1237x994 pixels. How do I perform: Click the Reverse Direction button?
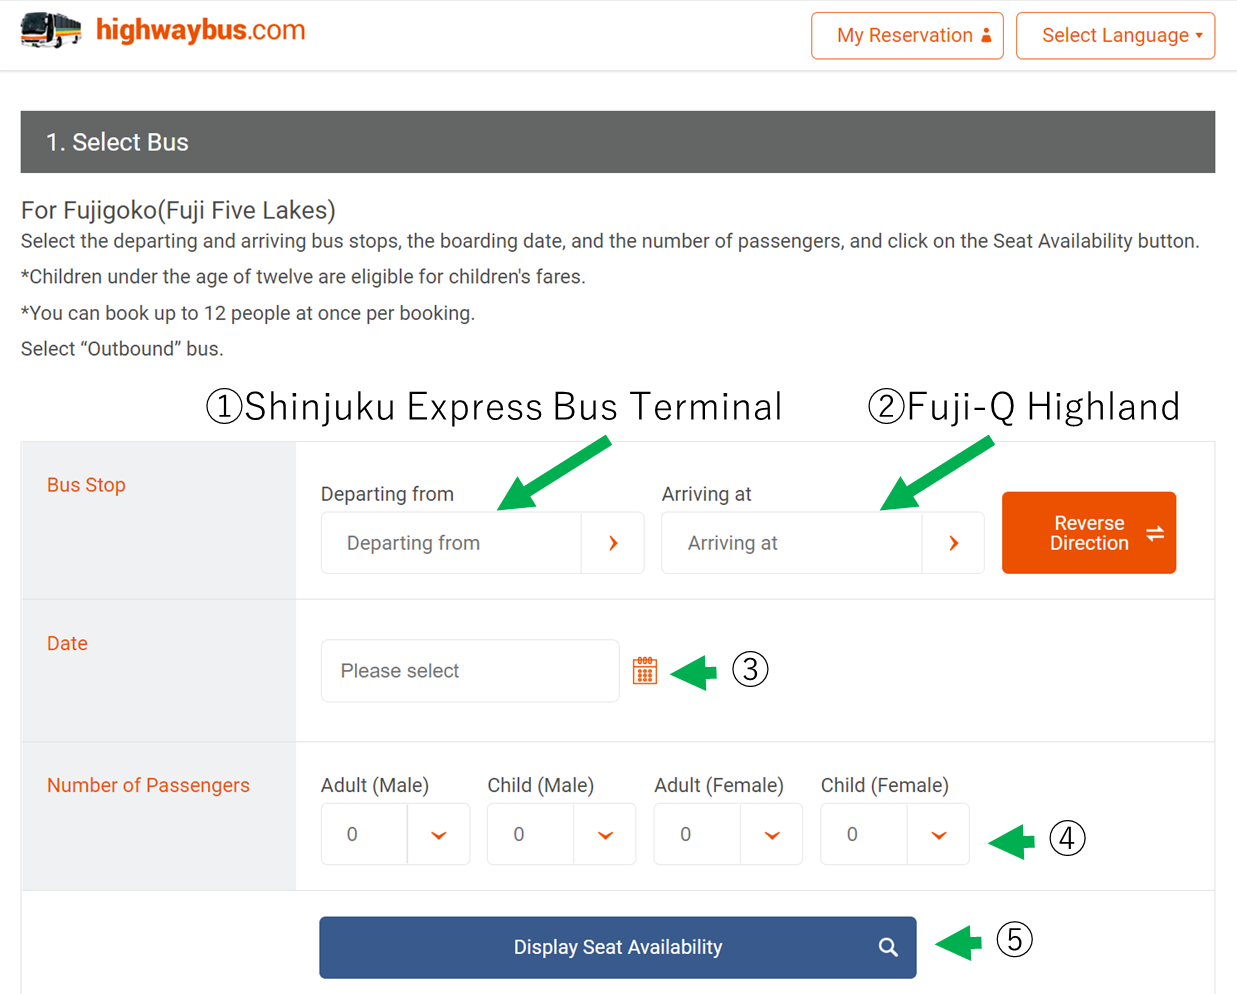click(x=1089, y=533)
